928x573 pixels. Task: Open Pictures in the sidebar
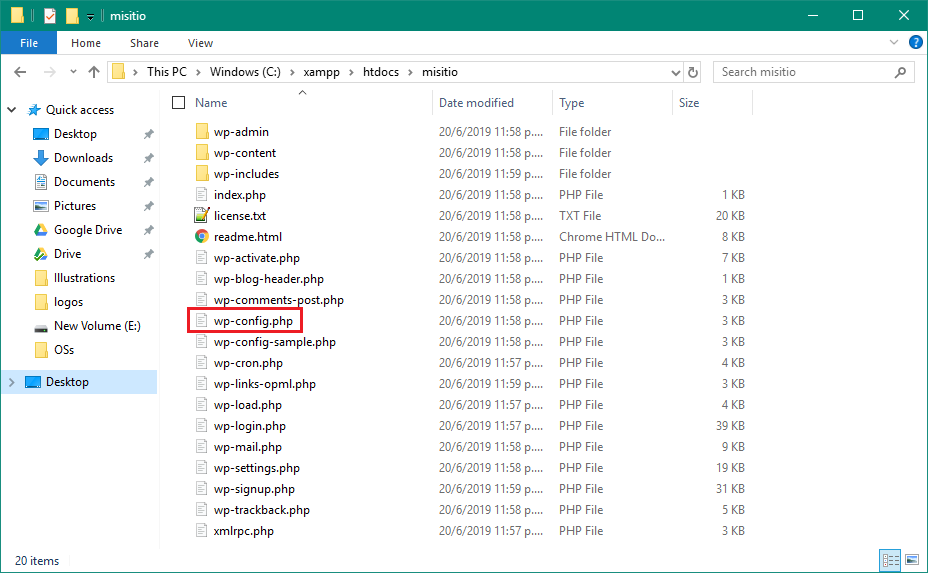(75, 205)
